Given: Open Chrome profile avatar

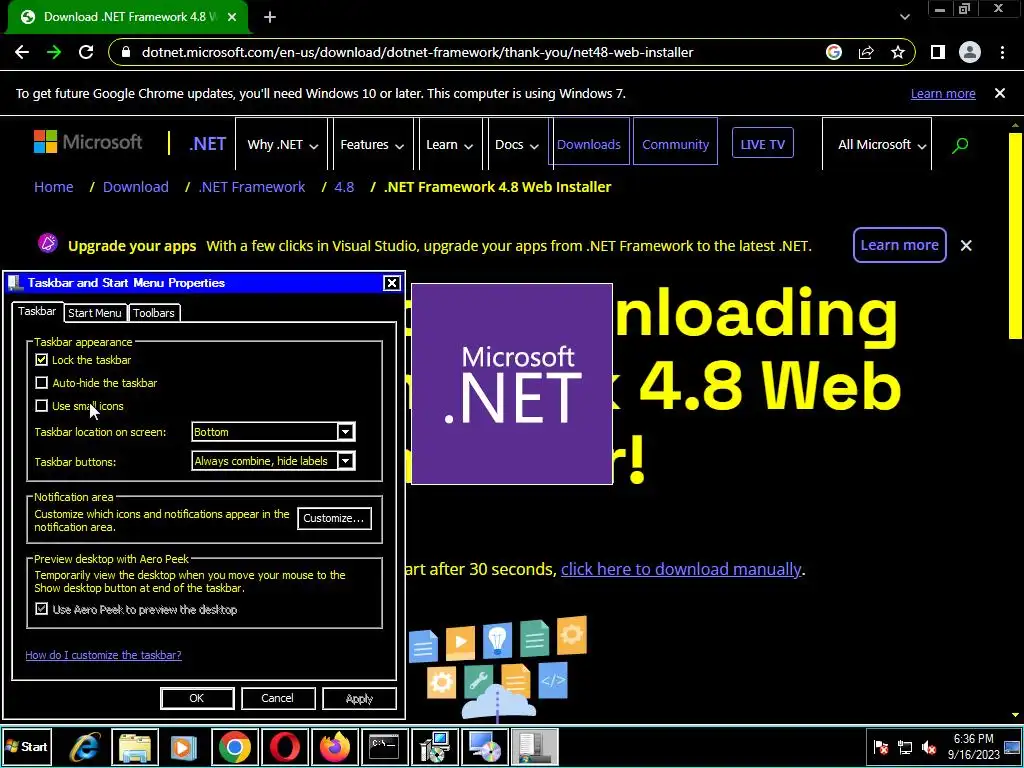Looking at the screenshot, I should click(x=970, y=52).
